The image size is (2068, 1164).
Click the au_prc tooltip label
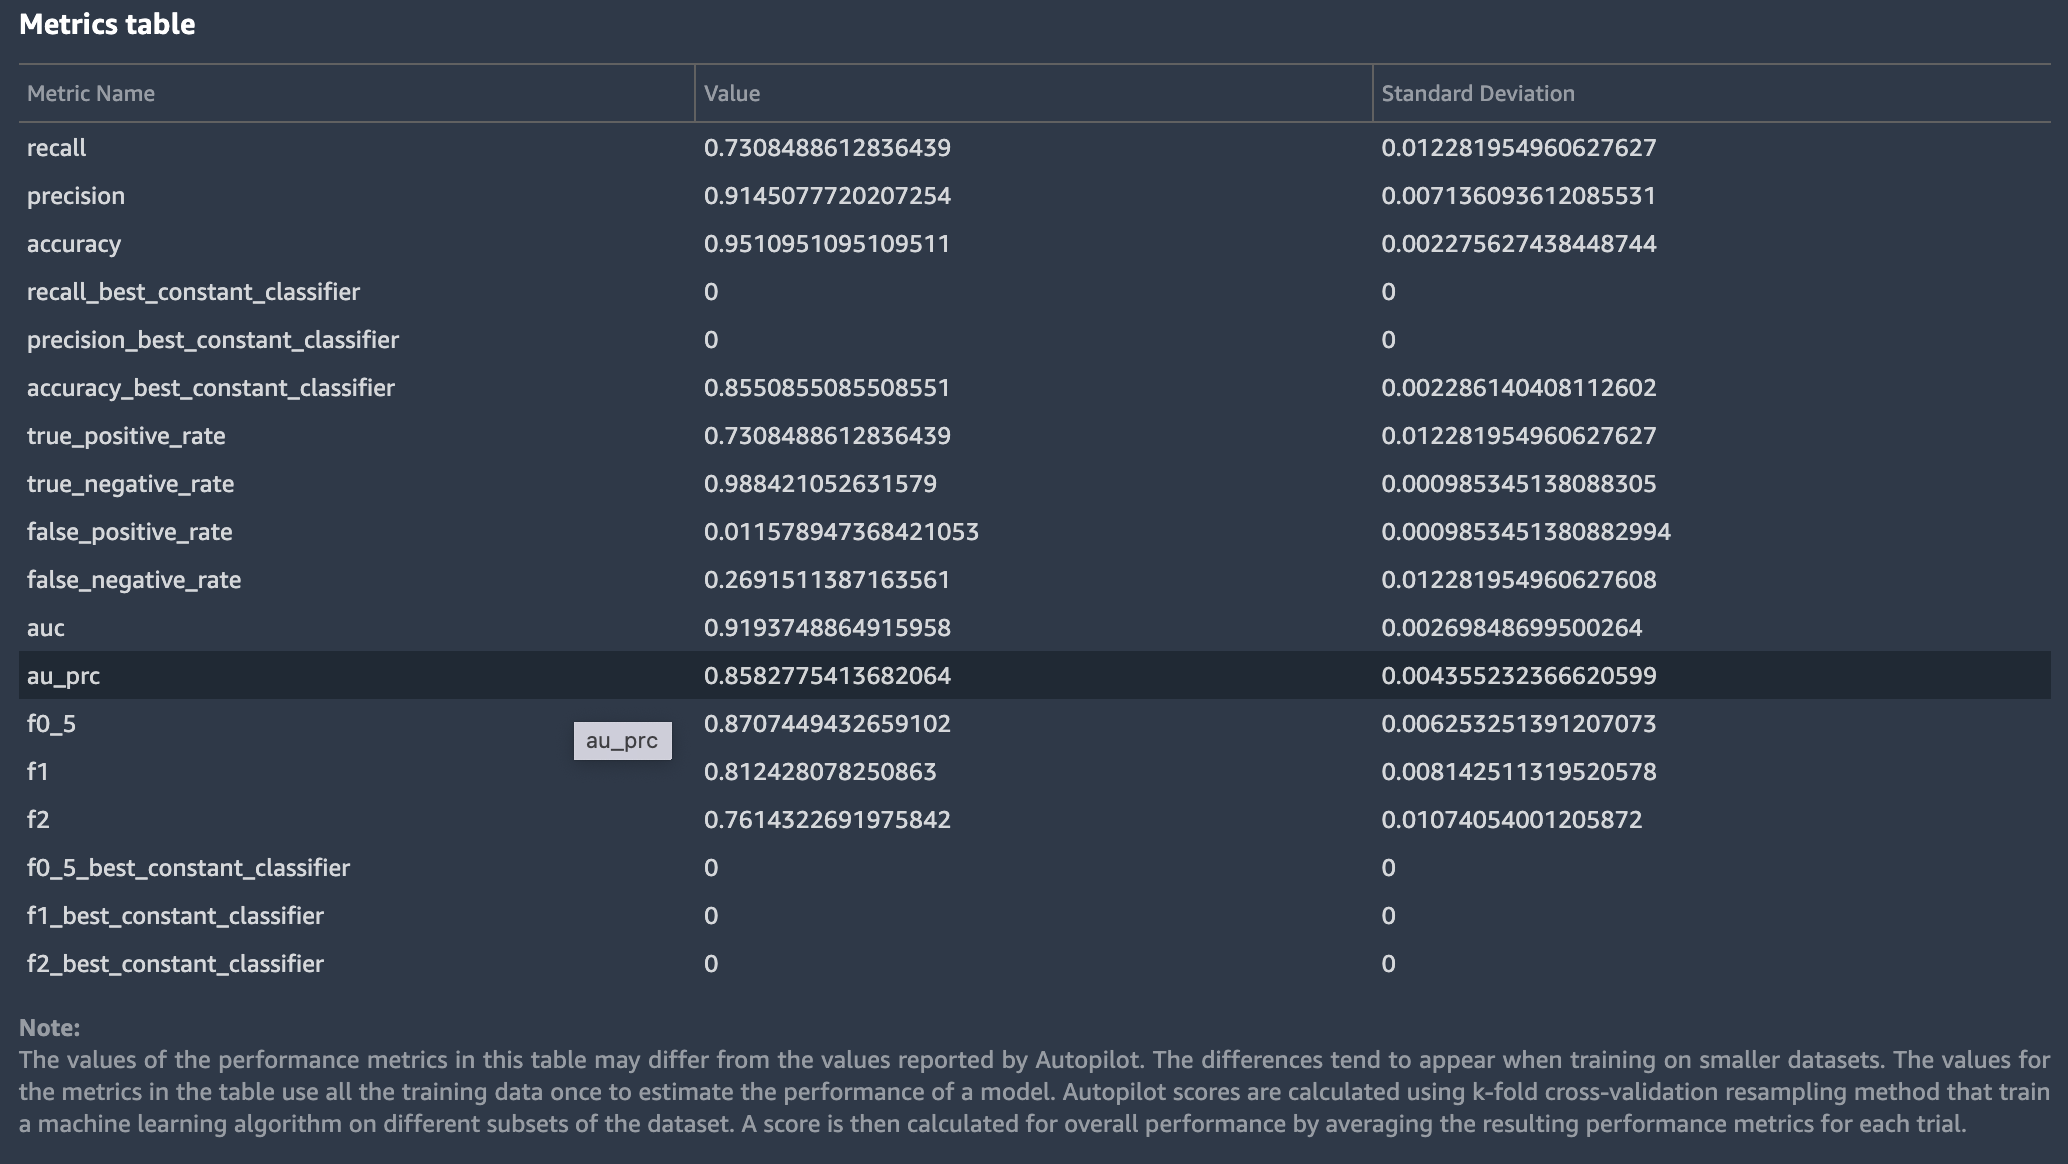622,741
